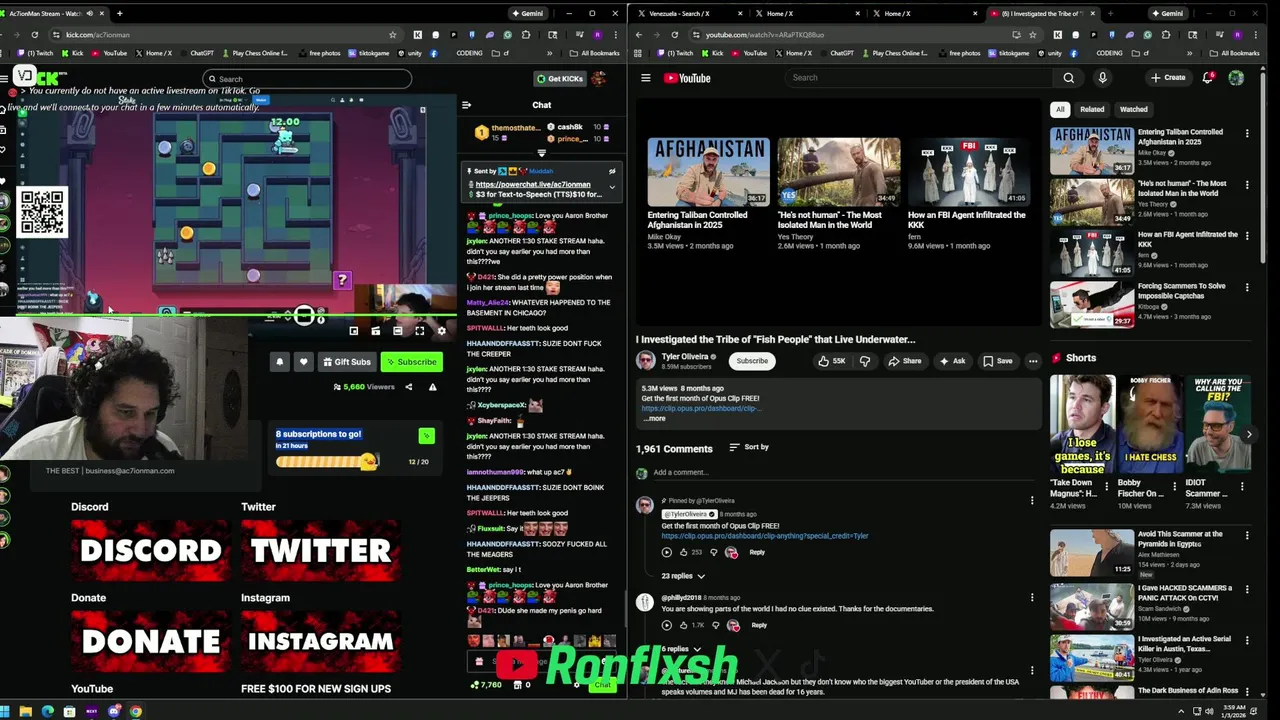Select Watched filter chip
The image size is (1280, 720).
1133,109
